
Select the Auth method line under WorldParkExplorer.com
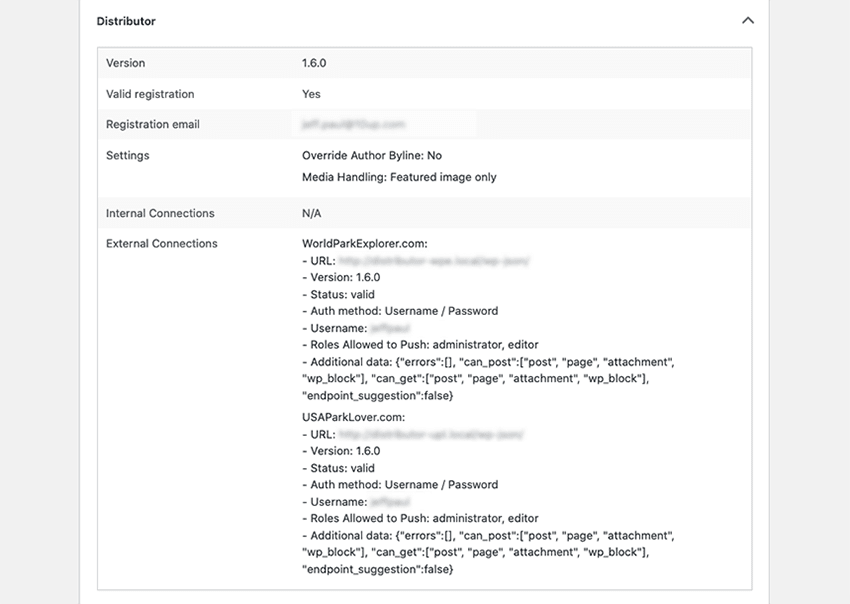tap(400, 311)
